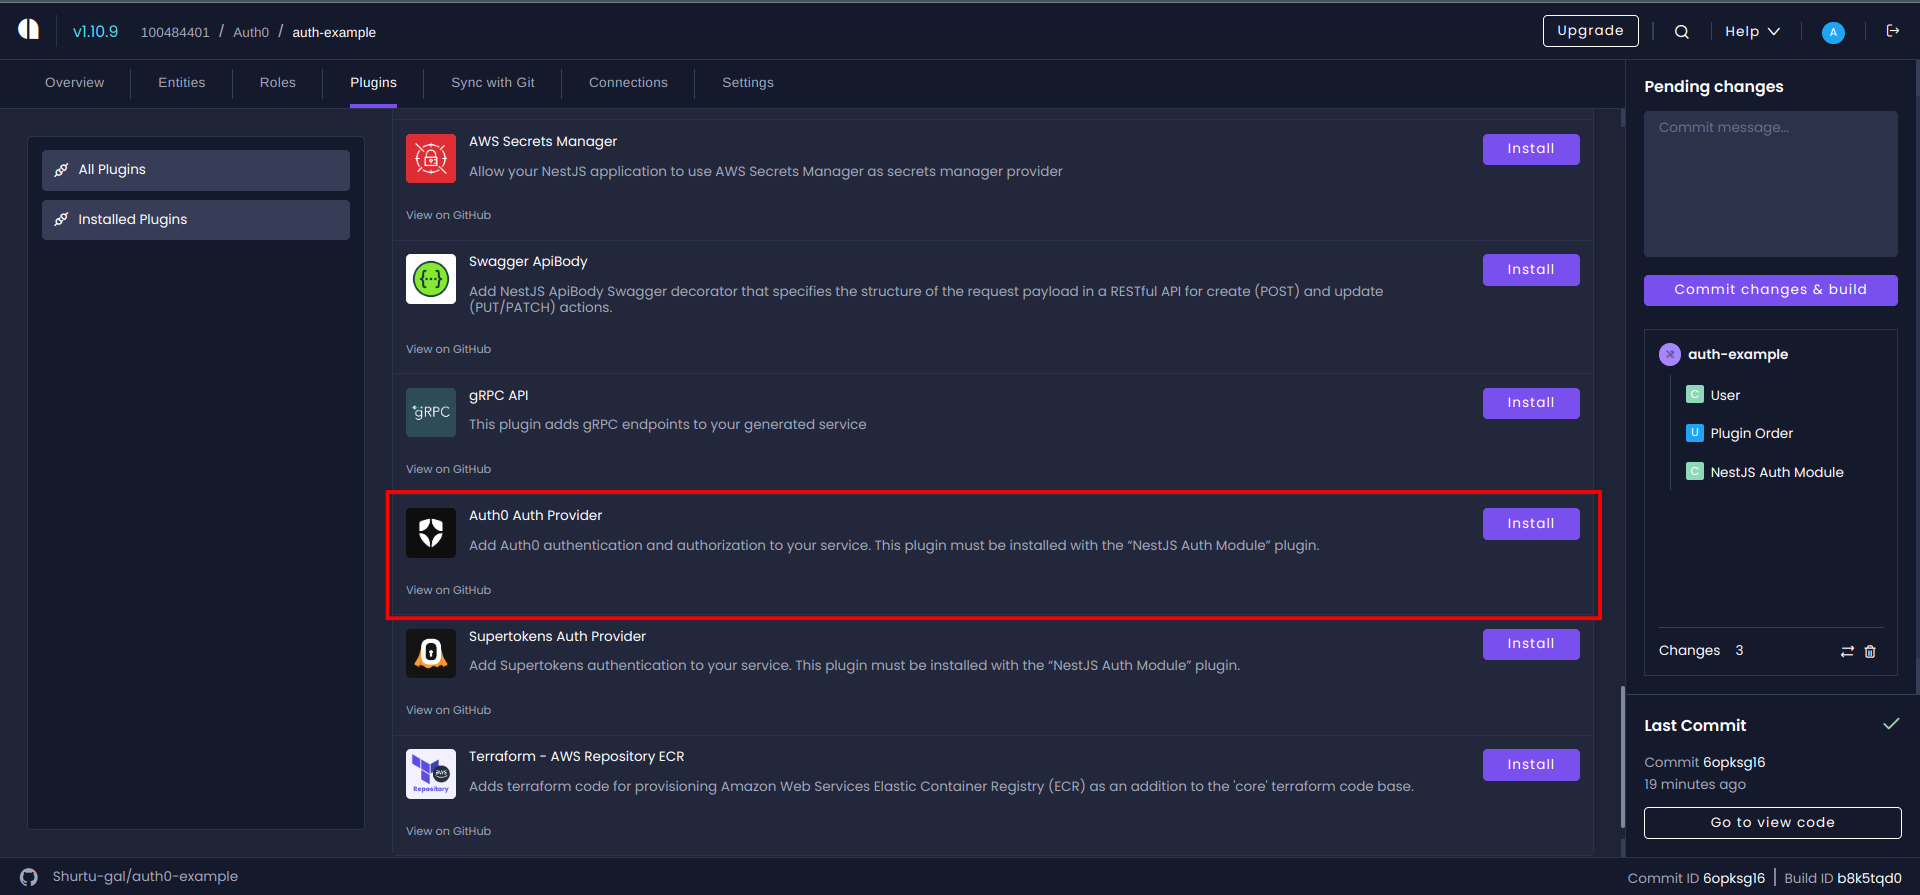Screen dimensions: 1920x895
Task: Click the Supertokens Auth Provider icon
Action: [431, 653]
